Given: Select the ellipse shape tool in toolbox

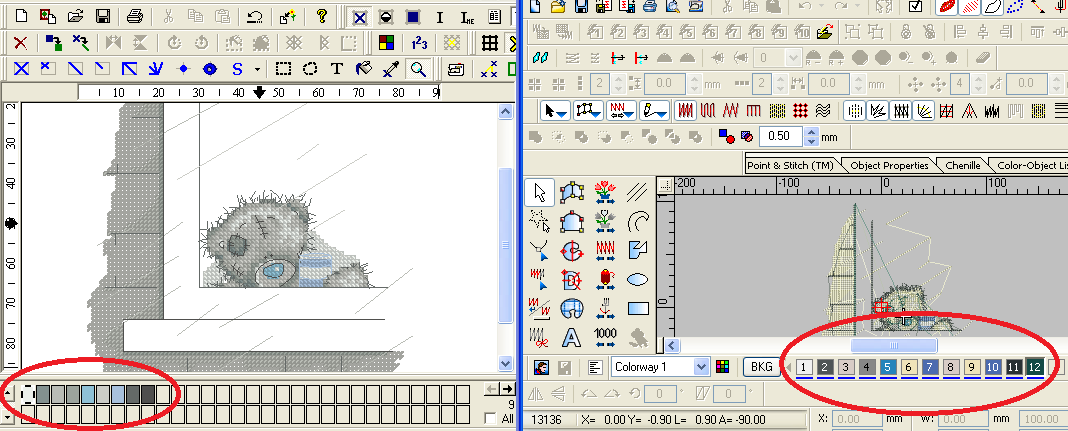Looking at the screenshot, I should coord(637,279).
